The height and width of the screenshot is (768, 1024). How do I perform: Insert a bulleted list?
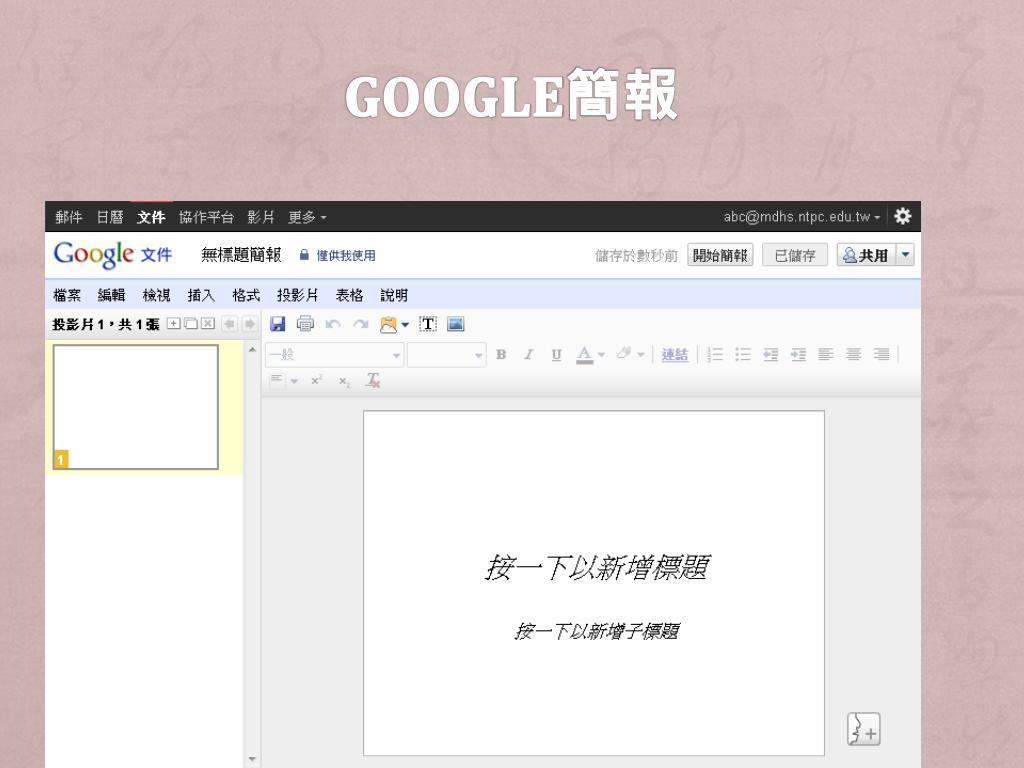(743, 355)
